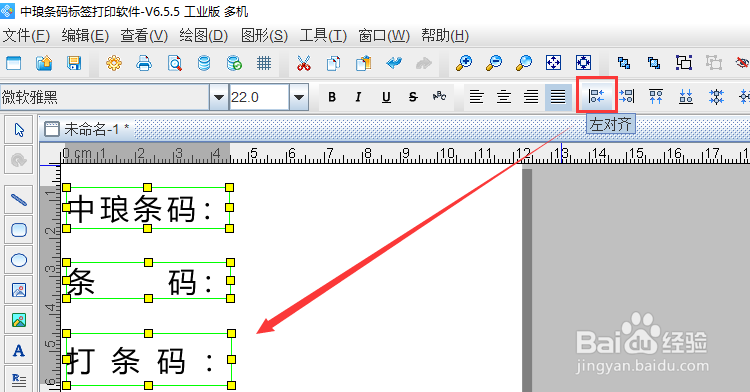Click the ABC curved text icon
Viewport: 750px width, 392px height.
[440, 97]
